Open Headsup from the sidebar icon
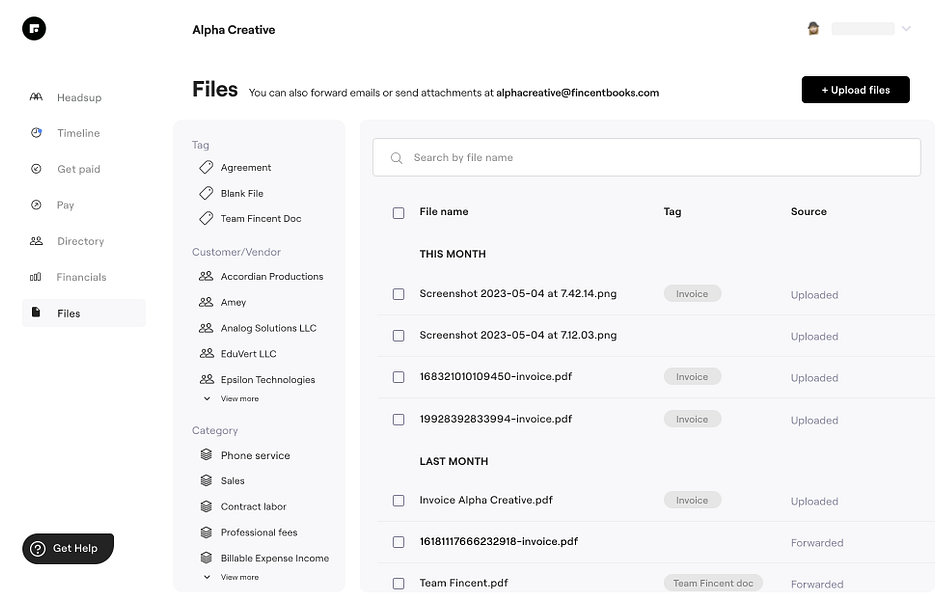This screenshot has width=935, height=600. pos(36,97)
